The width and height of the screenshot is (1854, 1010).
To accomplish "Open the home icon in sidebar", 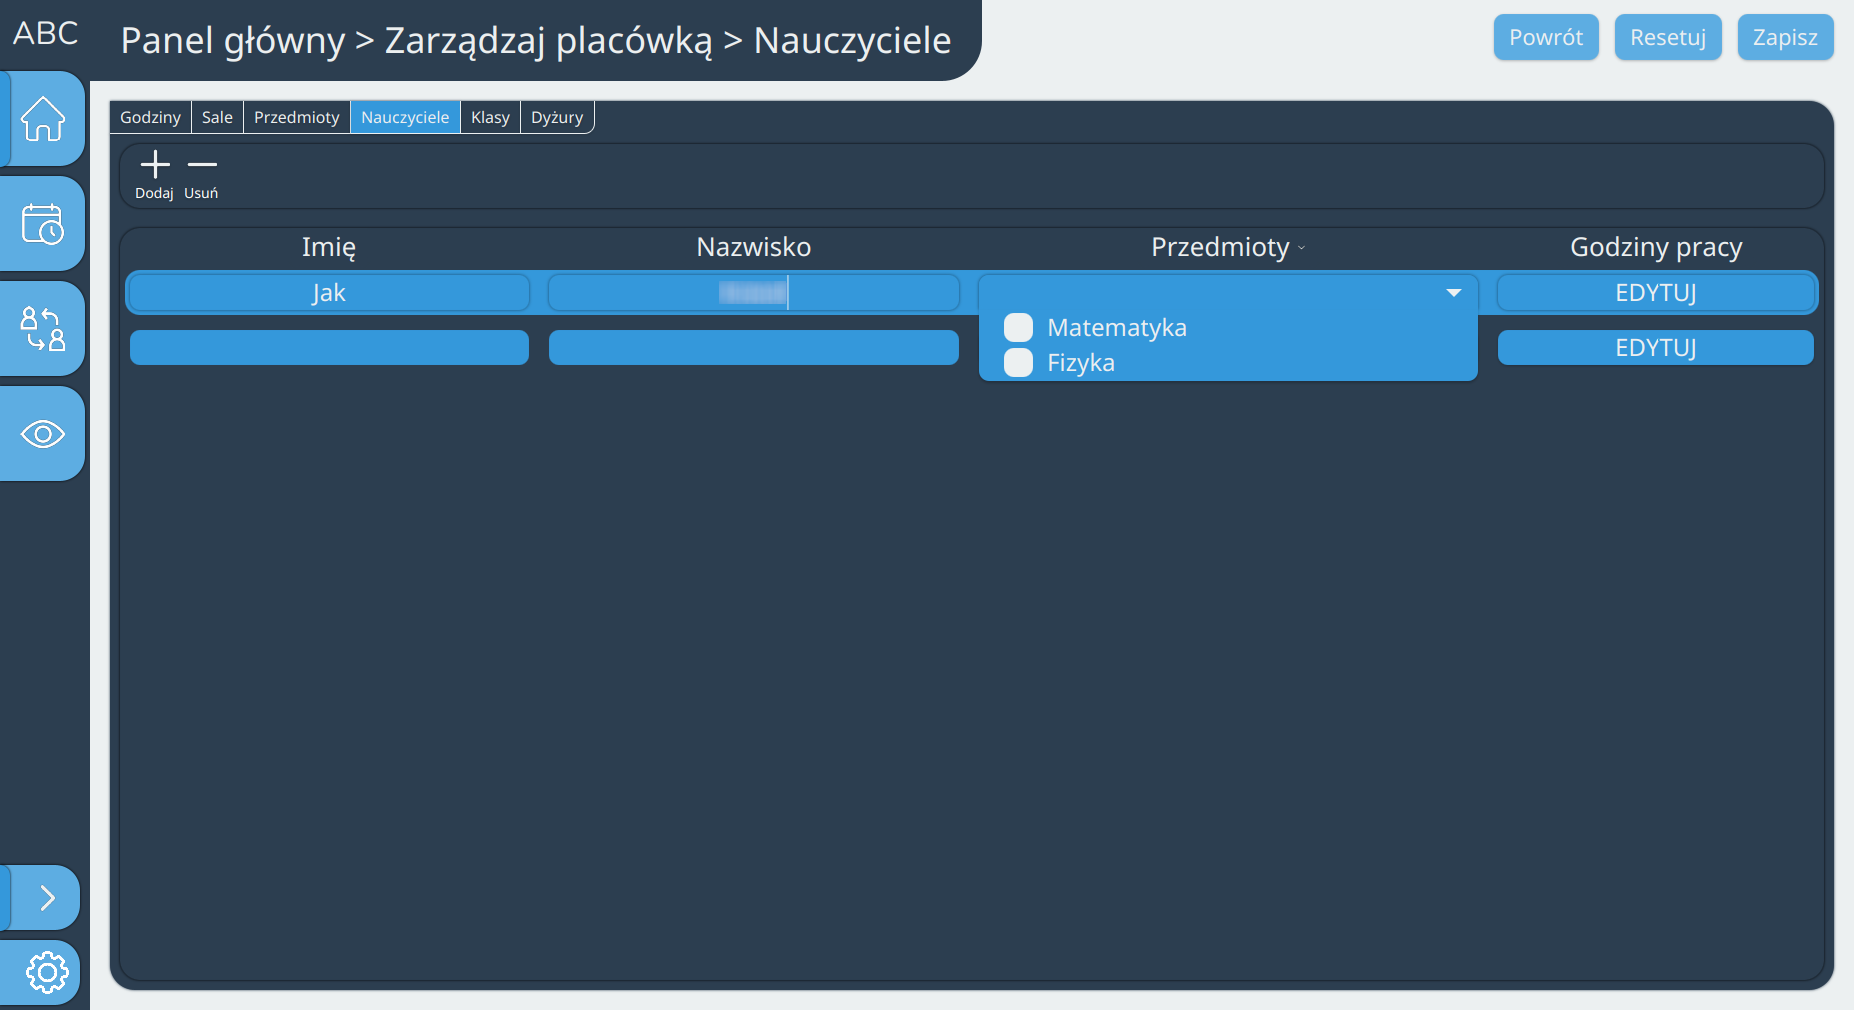I will (43, 119).
